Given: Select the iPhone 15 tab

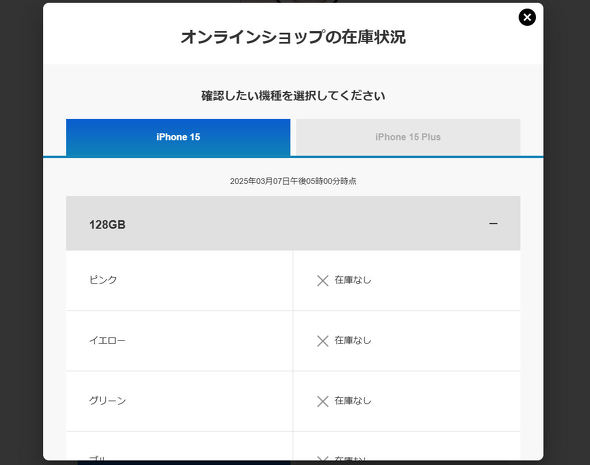Looking at the screenshot, I should (178, 137).
